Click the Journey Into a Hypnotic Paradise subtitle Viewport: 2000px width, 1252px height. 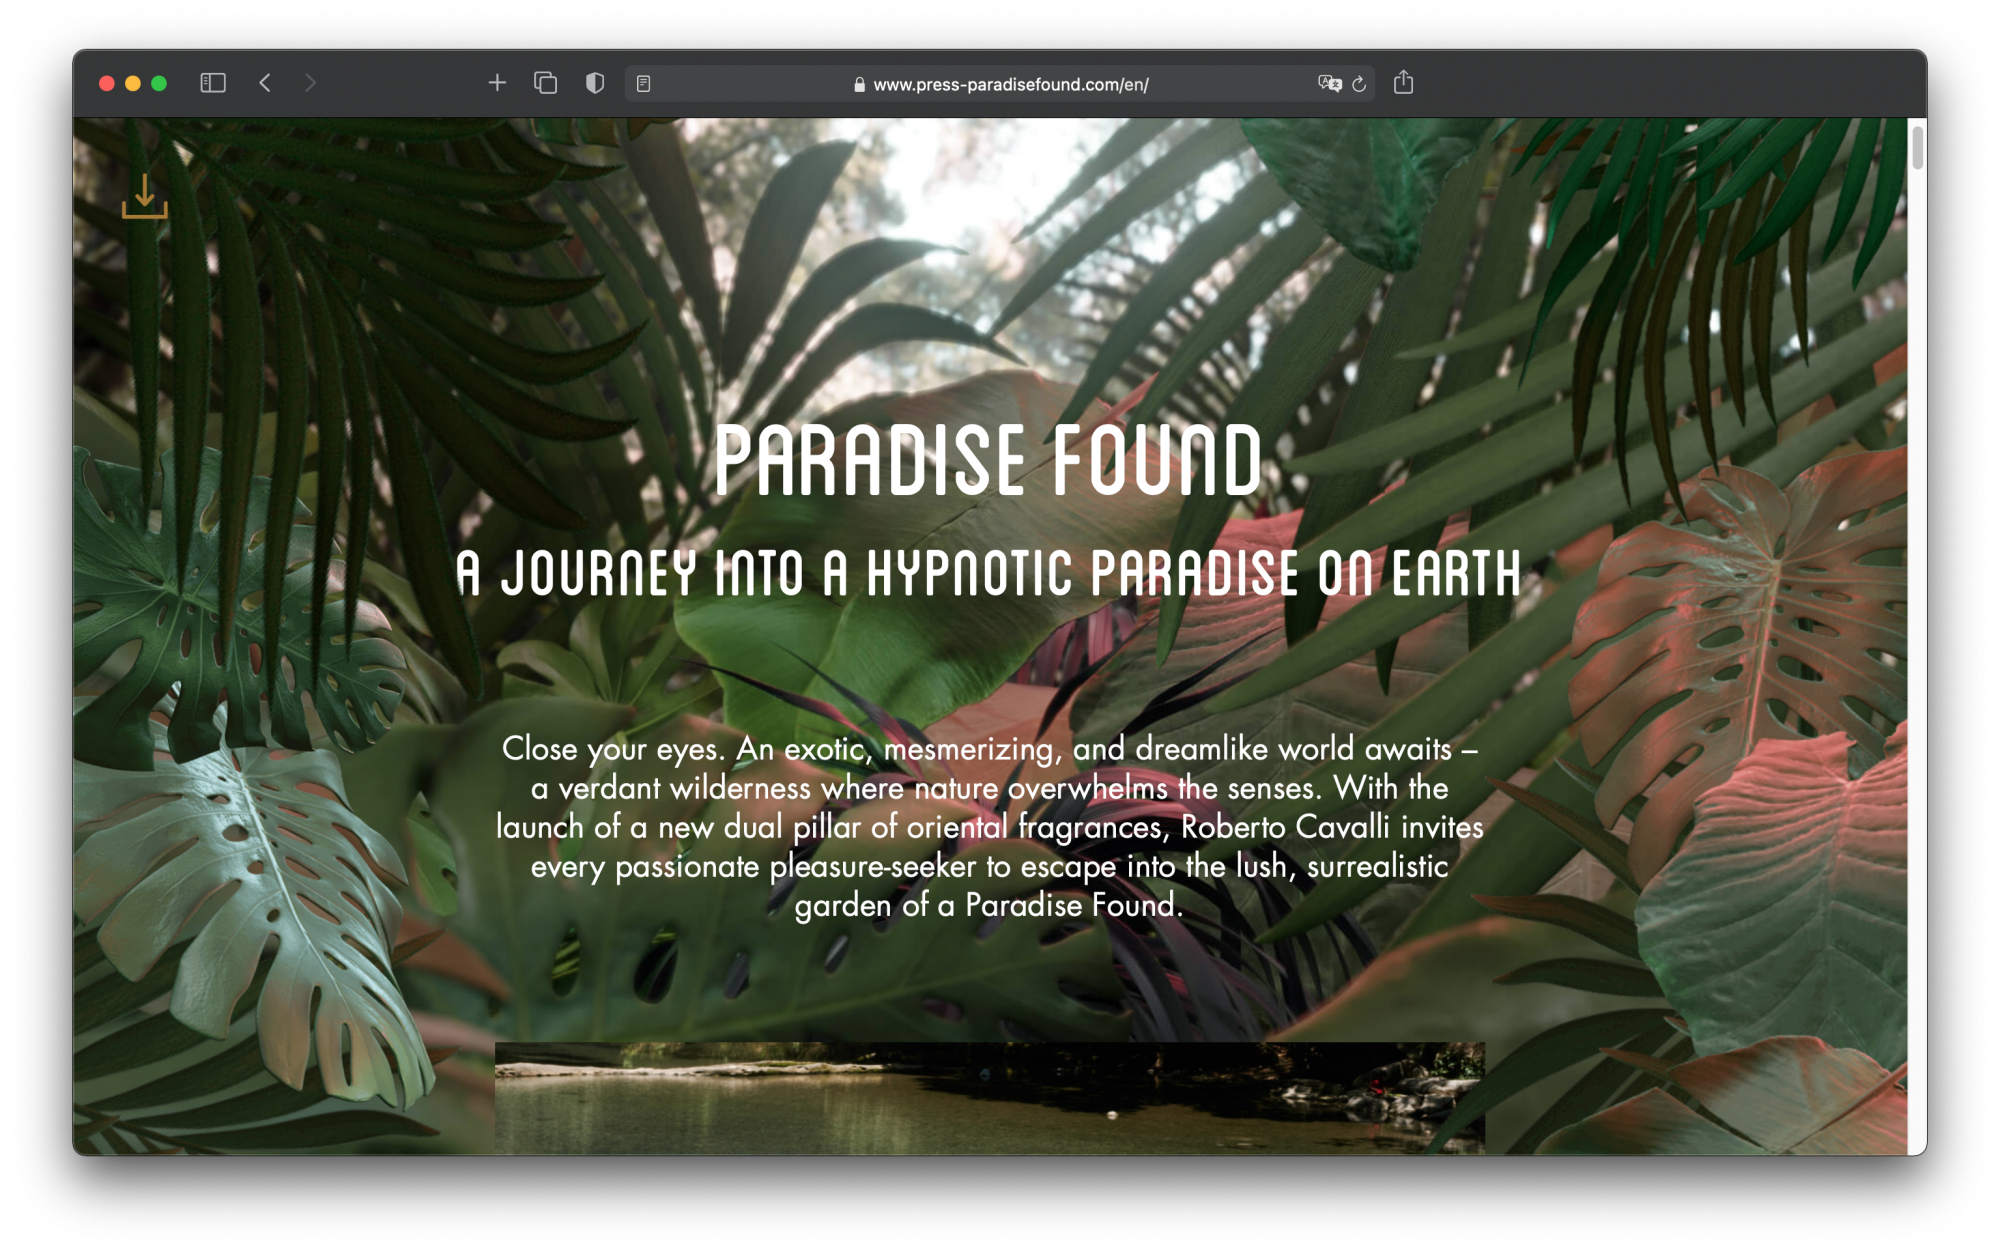[x=988, y=573]
